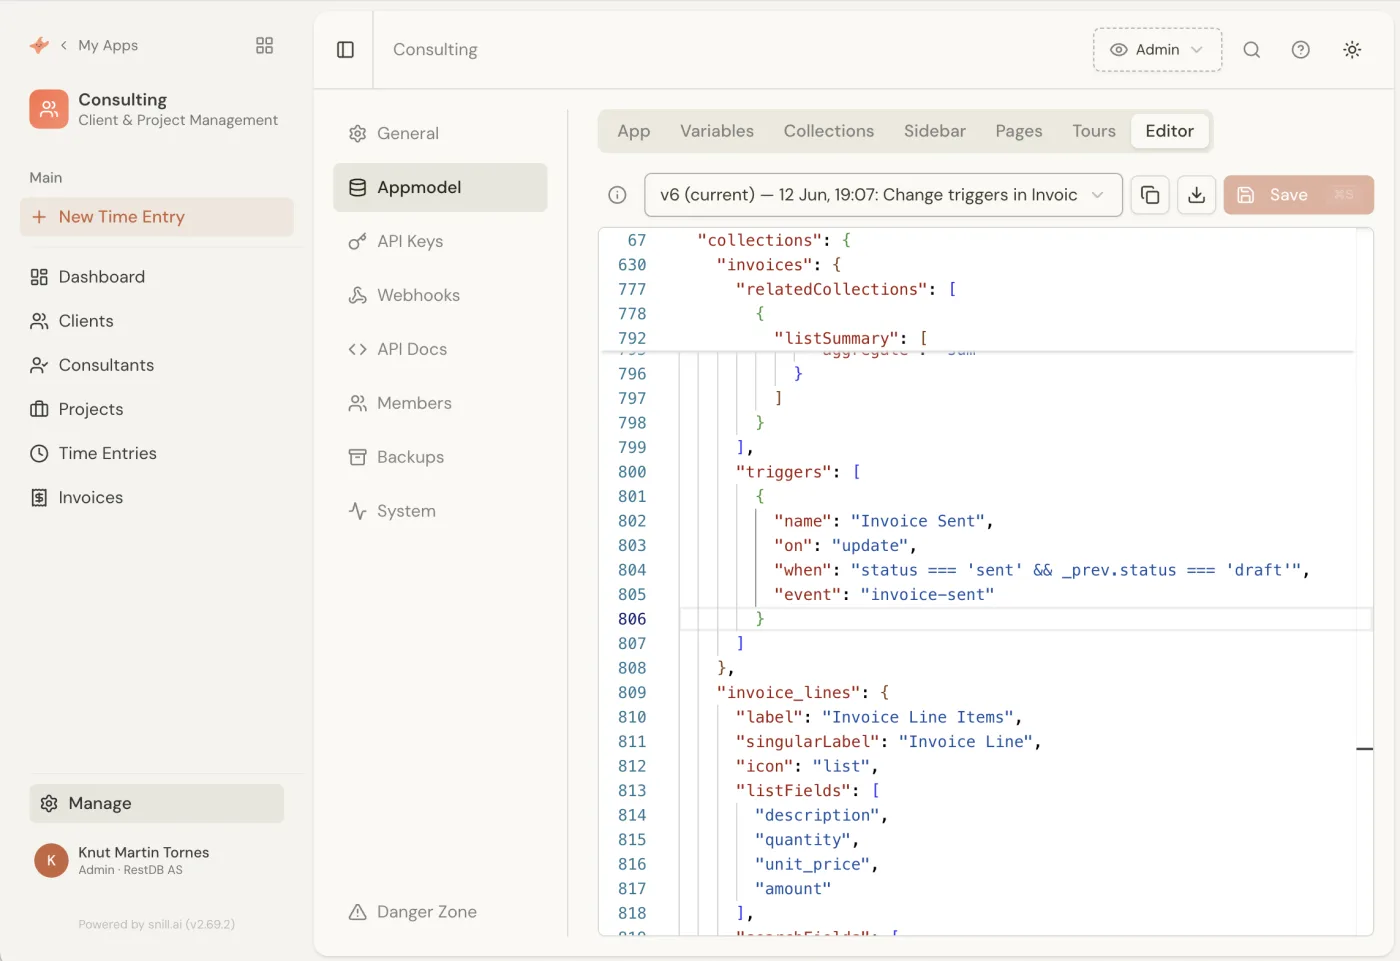Click the Clients people icon
Image resolution: width=1400 pixels, height=961 pixels.
pos(39,321)
